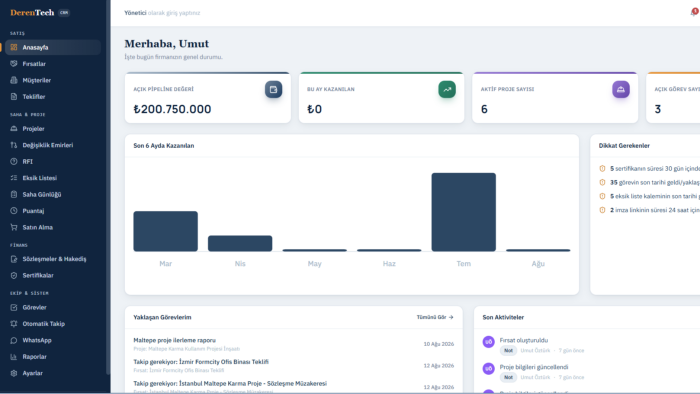This screenshot has height=394, width=700.
Task: Click the purple helmet icon on Aktif Proje card
Action: coord(621,89)
